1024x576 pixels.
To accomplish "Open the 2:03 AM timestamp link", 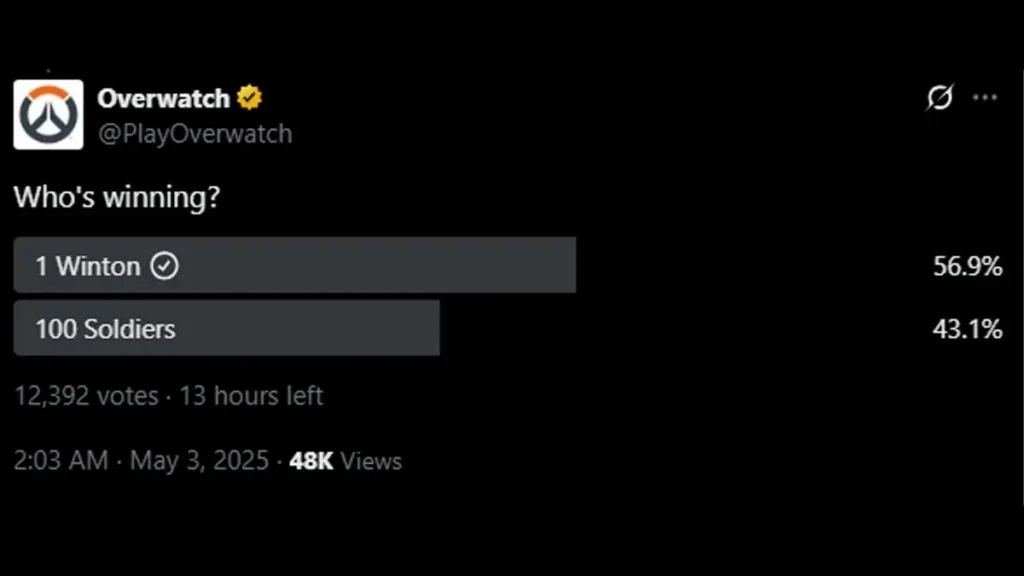I will [x=61, y=460].
